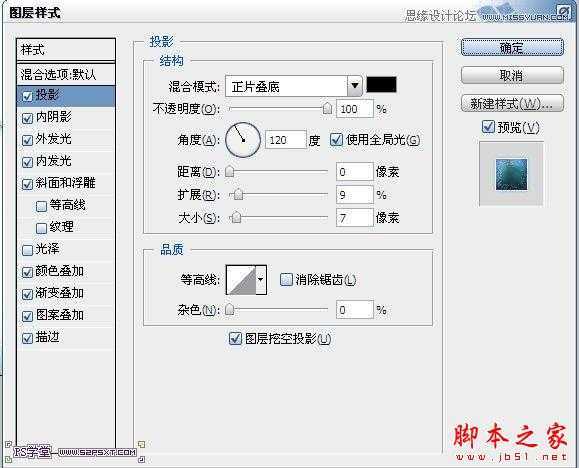Select the 投影 style row label
The width and height of the screenshot is (579, 468).
point(47,95)
